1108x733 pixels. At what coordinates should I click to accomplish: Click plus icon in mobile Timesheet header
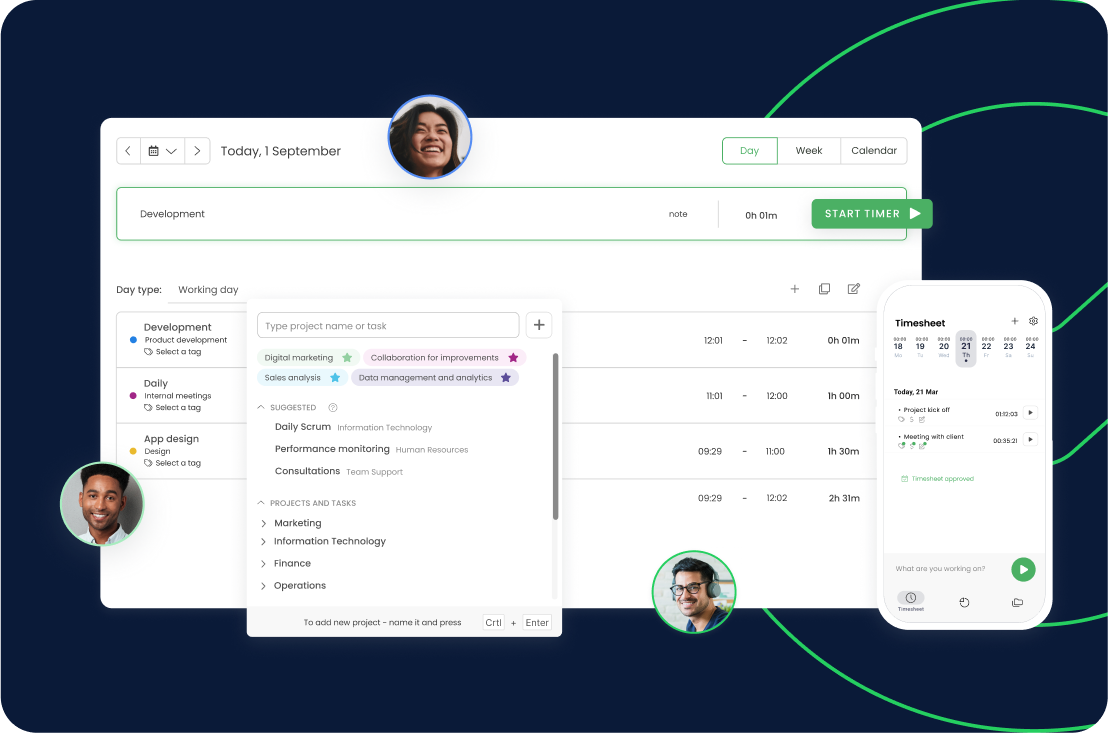point(1014,321)
